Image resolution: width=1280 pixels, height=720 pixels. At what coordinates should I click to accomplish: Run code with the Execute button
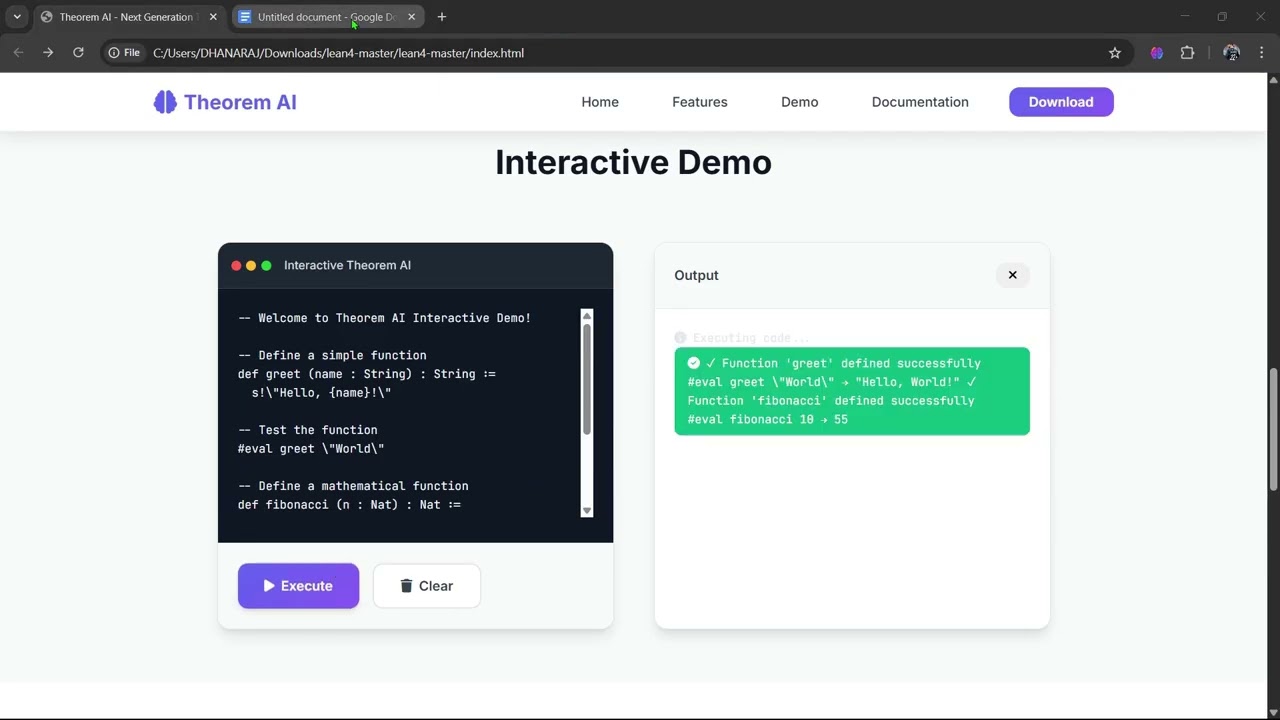[298, 586]
